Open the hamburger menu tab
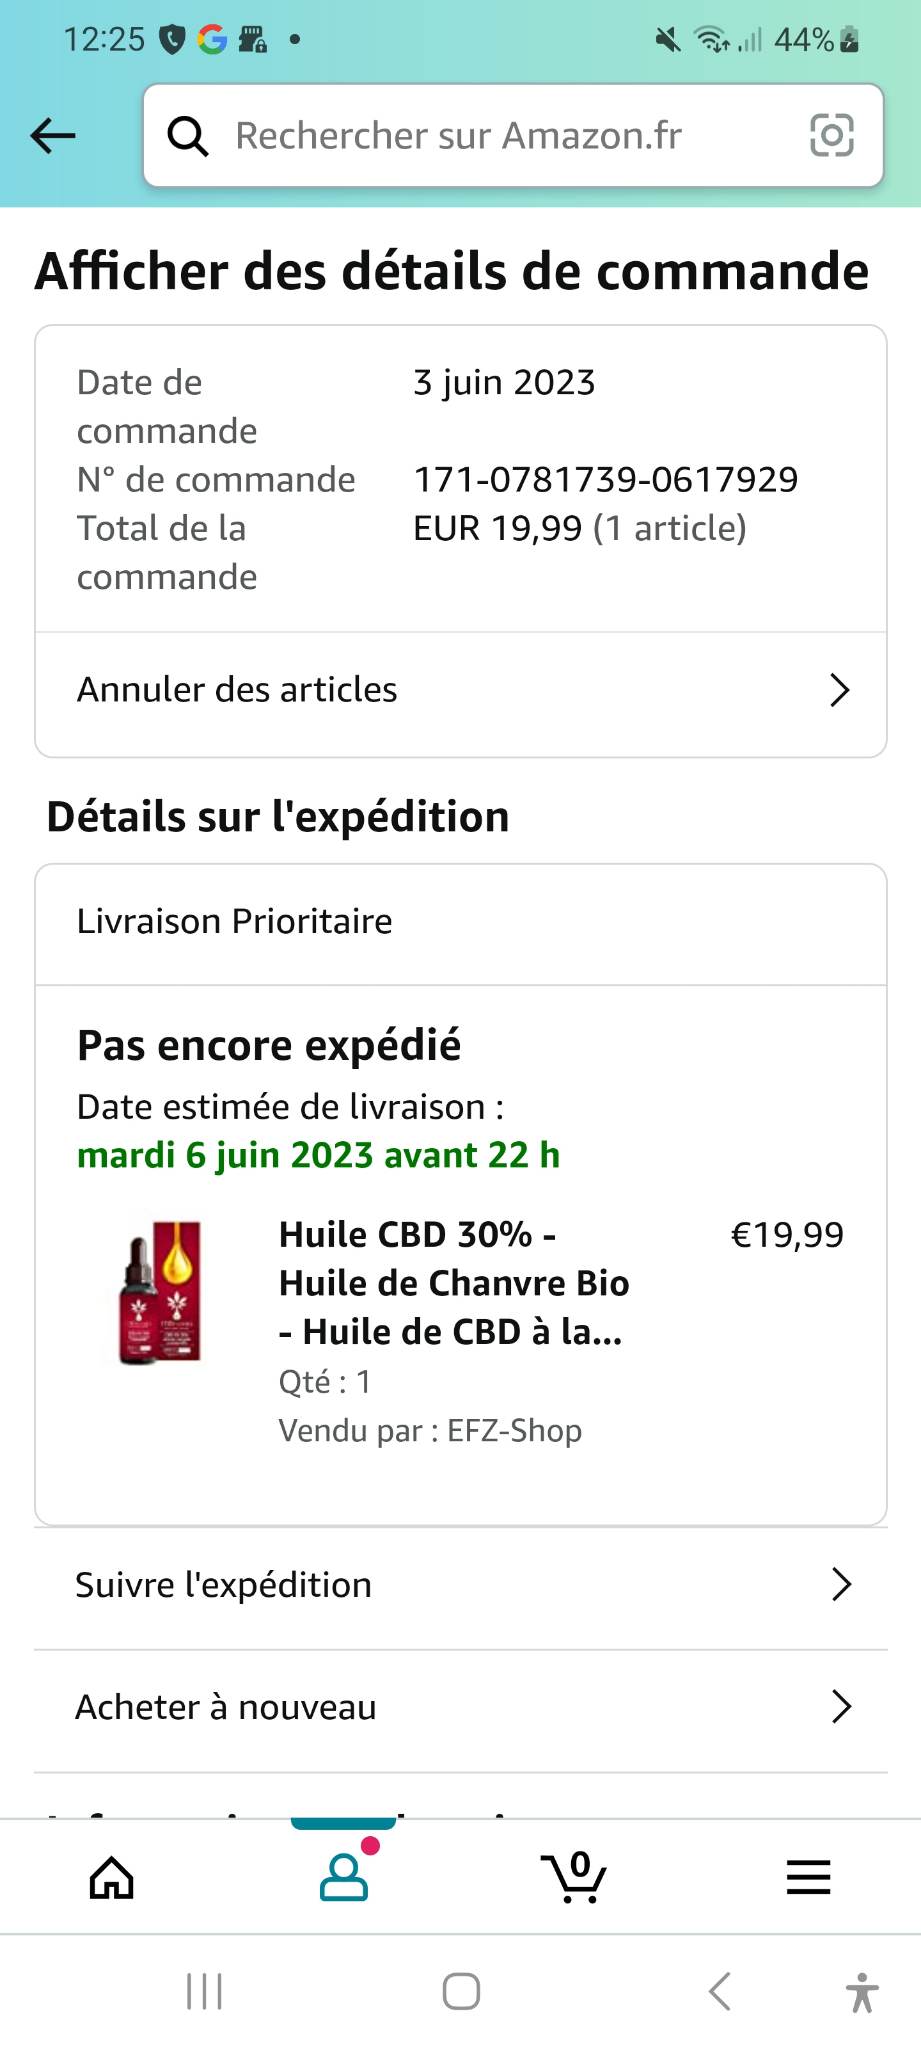921x2048 pixels. click(x=808, y=1877)
